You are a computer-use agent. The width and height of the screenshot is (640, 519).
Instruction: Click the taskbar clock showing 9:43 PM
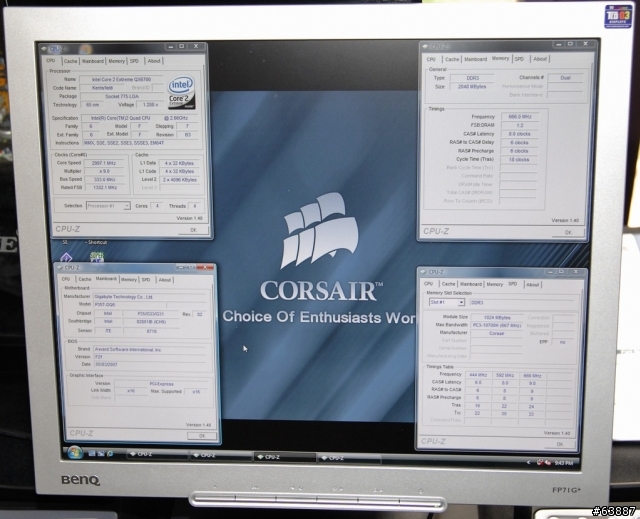[x=564, y=463]
